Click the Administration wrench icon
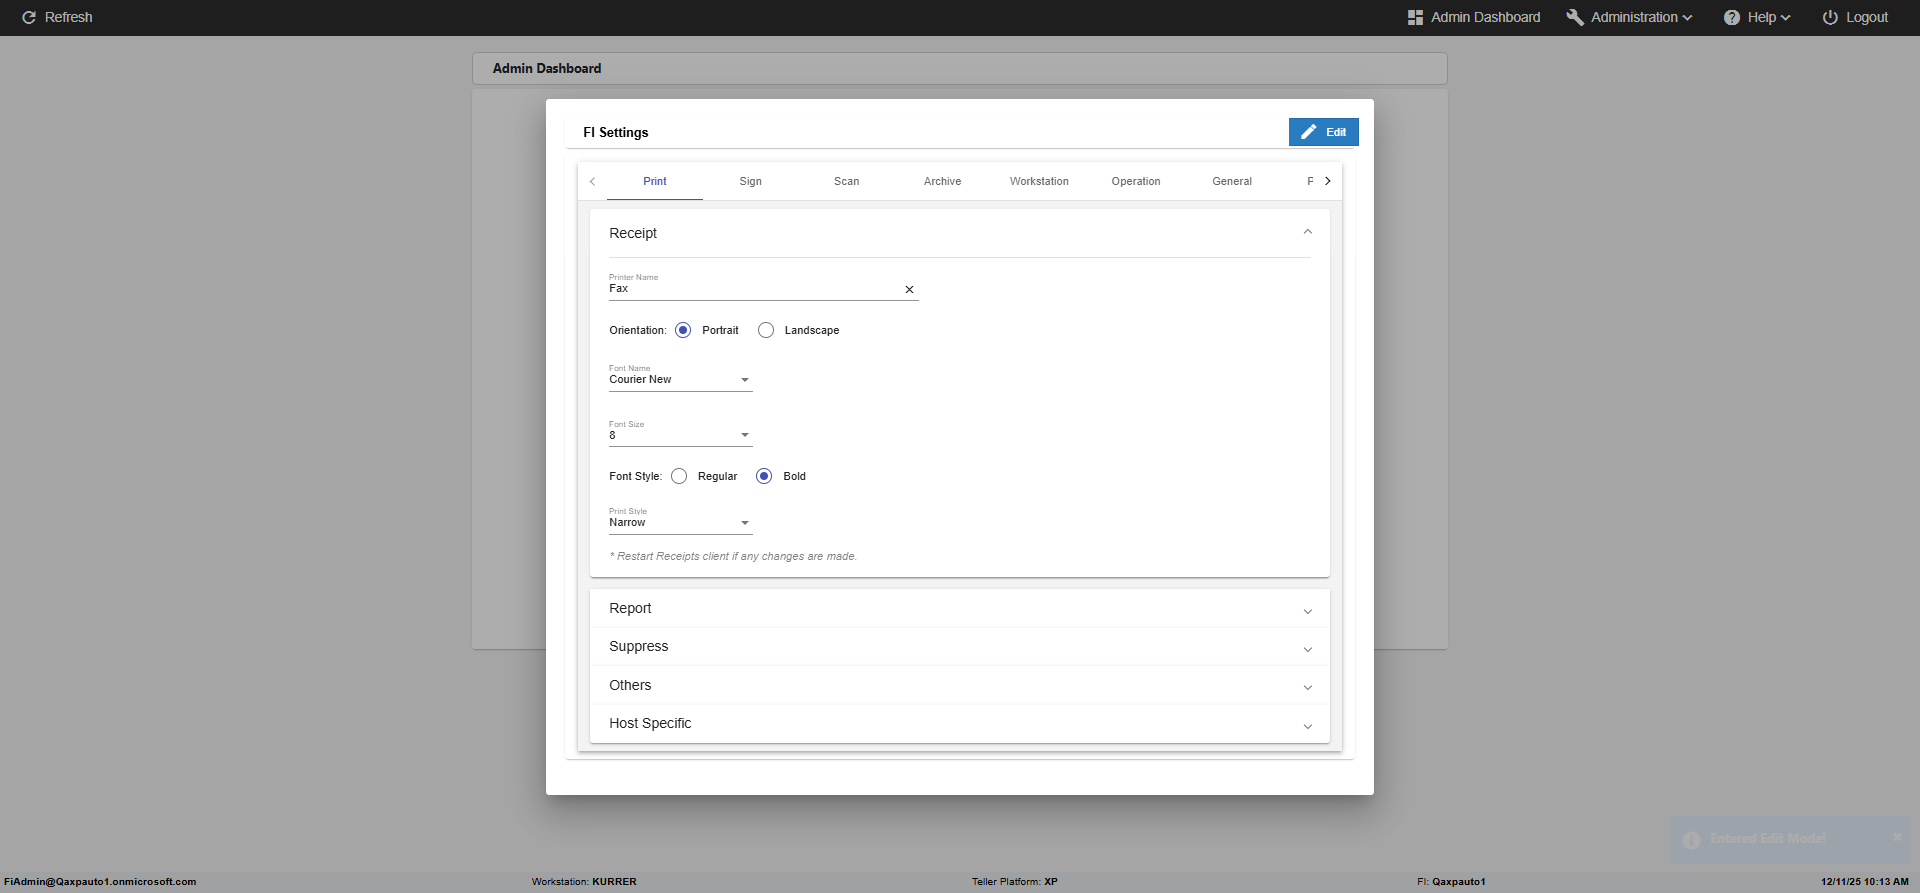Viewport: 1920px width, 893px height. pos(1575,17)
